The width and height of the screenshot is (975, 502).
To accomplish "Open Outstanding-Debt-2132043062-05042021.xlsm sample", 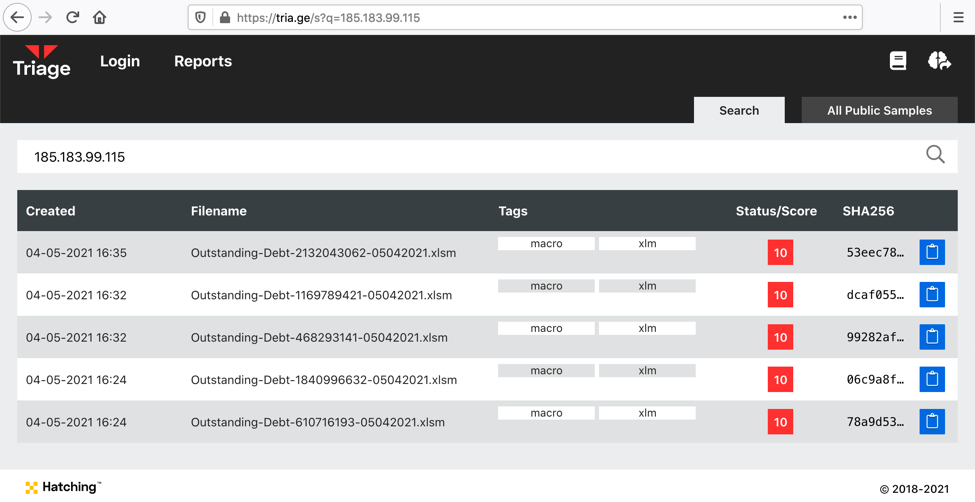I will (323, 253).
